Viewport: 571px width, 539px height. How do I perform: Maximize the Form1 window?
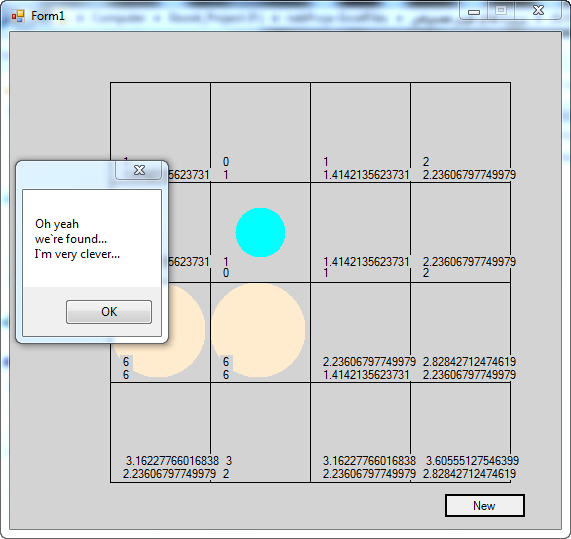(501, 11)
